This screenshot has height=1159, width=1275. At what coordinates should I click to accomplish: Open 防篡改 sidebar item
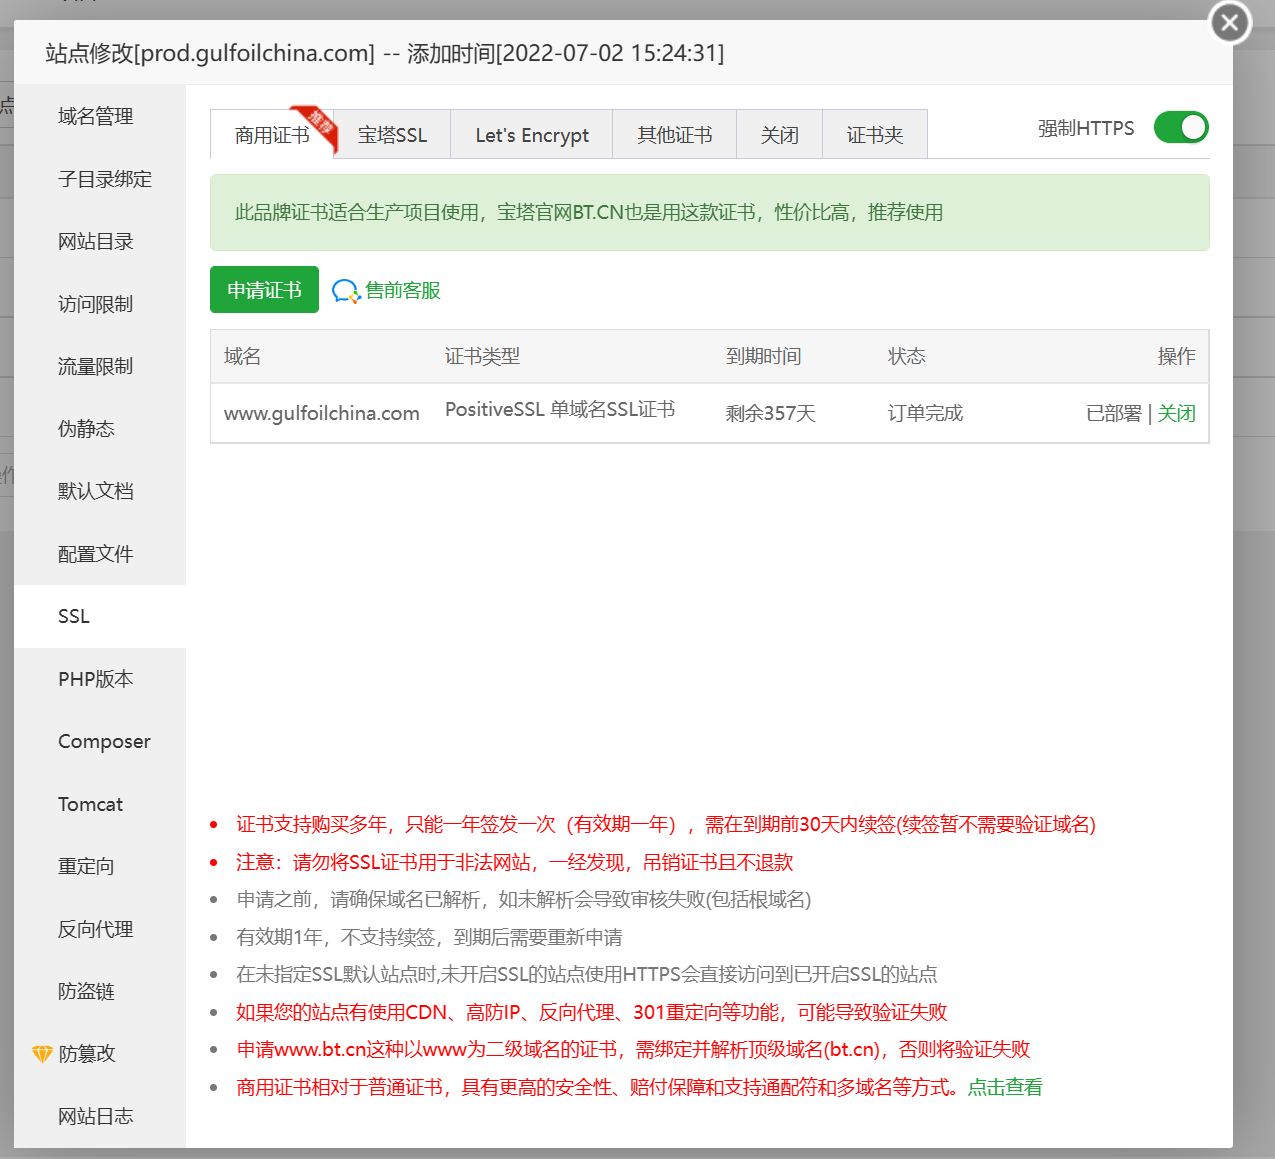(x=100, y=1054)
